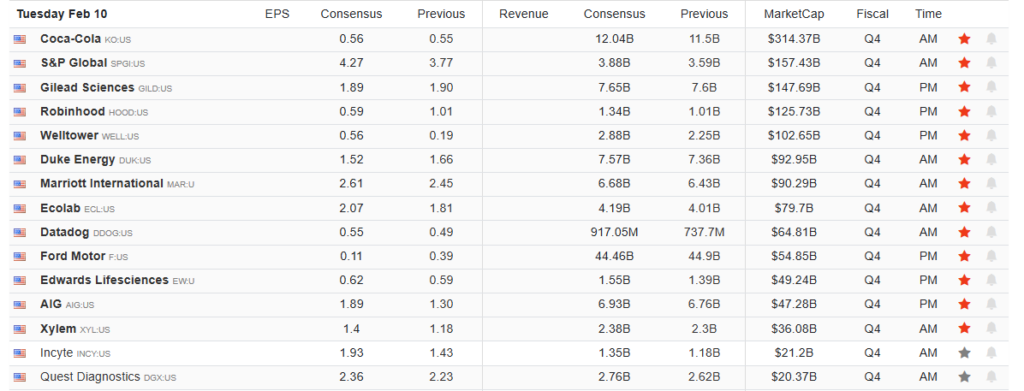The width and height of the screenshot is (1024, 391).
Task: Click the red star for Xylem
Action: click(x=964, y=329)
